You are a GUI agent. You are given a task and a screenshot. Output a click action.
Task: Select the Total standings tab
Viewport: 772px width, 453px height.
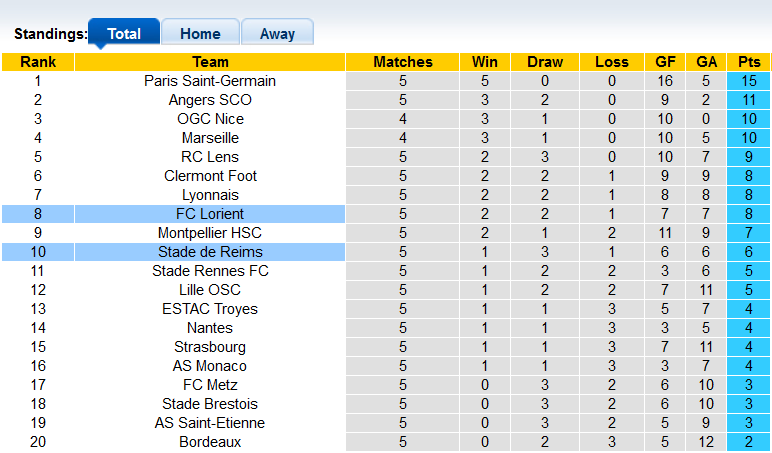pyautogui.click(x=124, y=33)
